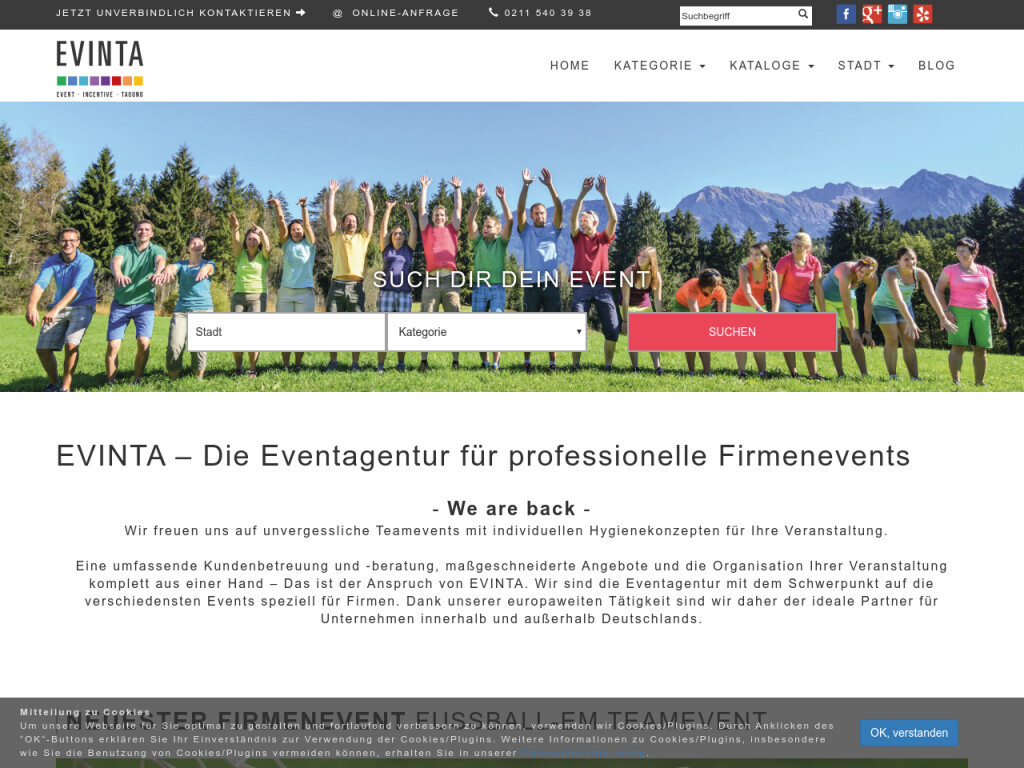
Task: Open Instagram via the header icon
Action: (897, 14)
